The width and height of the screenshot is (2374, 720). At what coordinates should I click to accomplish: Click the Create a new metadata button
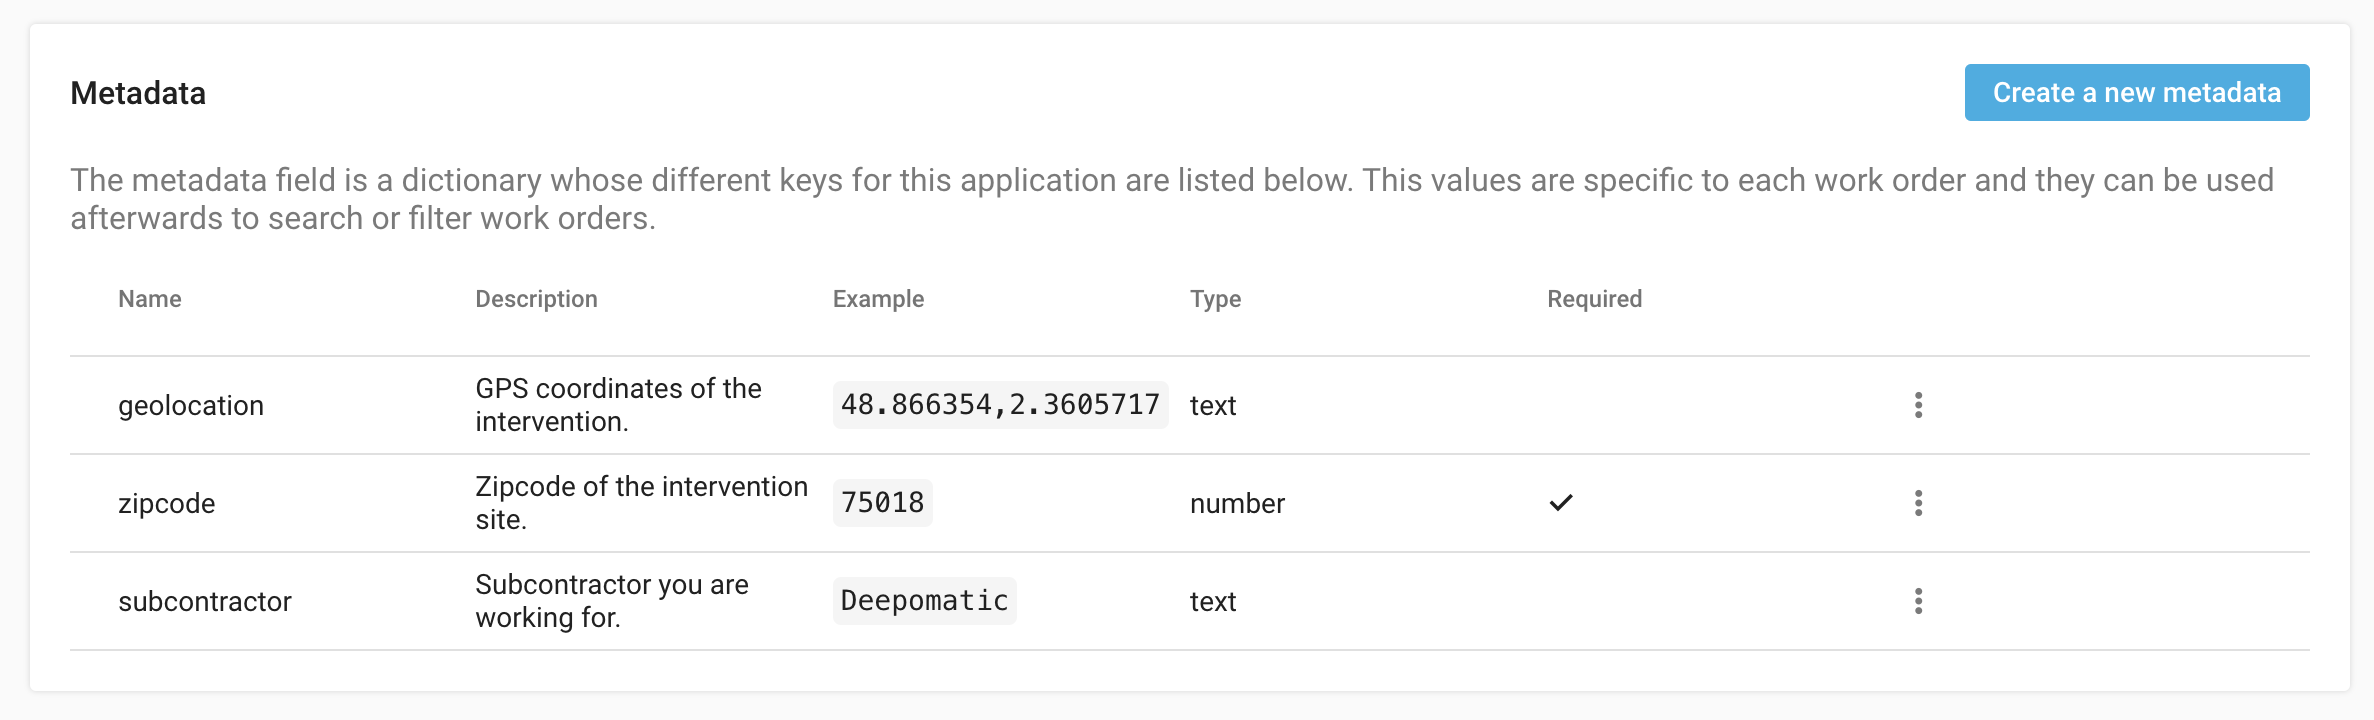pos(2136,93)
